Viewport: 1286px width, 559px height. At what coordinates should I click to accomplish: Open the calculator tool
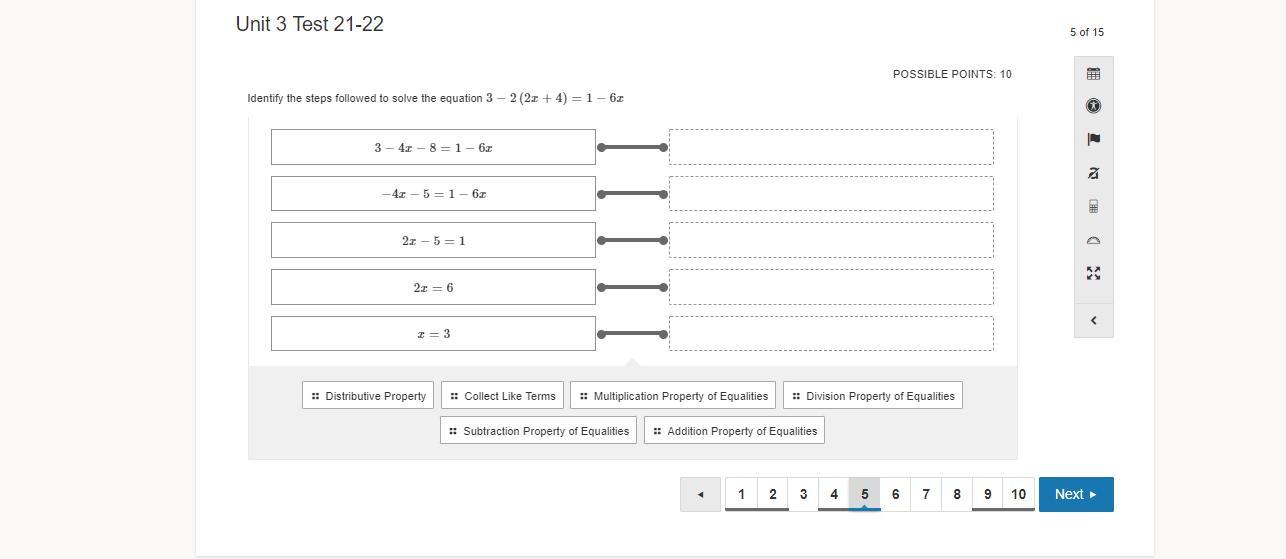coord(1093,207)
